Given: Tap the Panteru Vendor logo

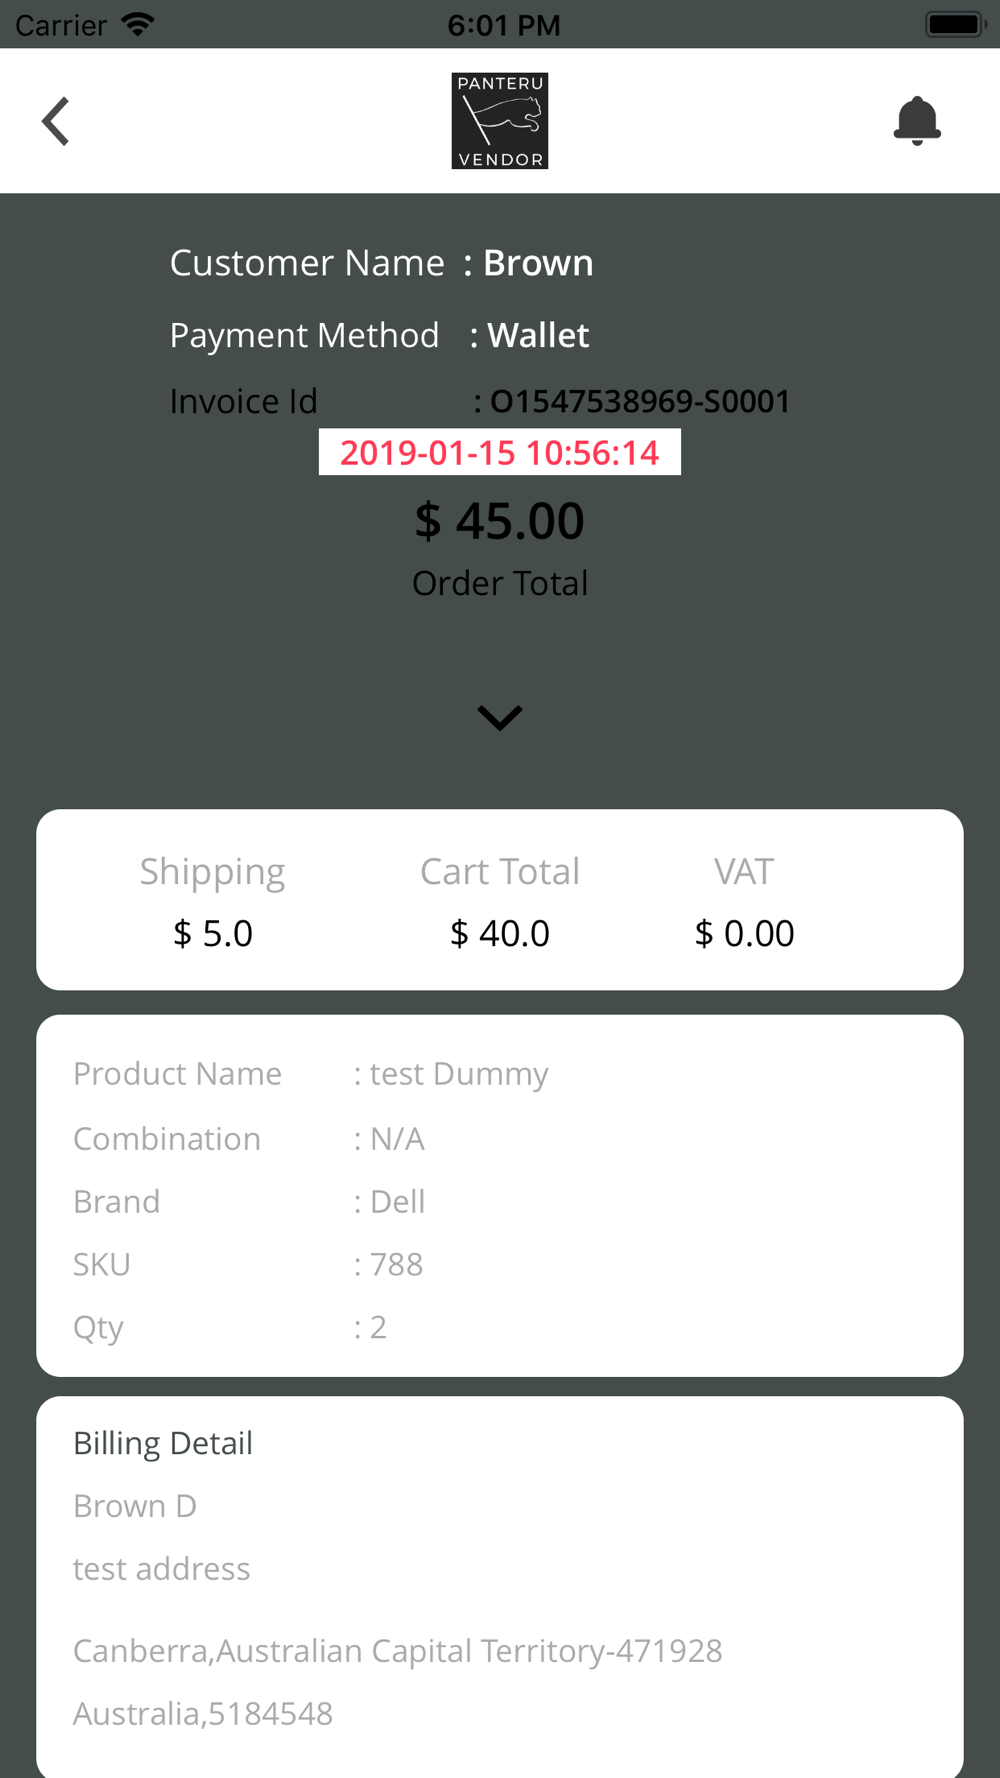Looking at the screenshot, I should click(x=500, y=121).
